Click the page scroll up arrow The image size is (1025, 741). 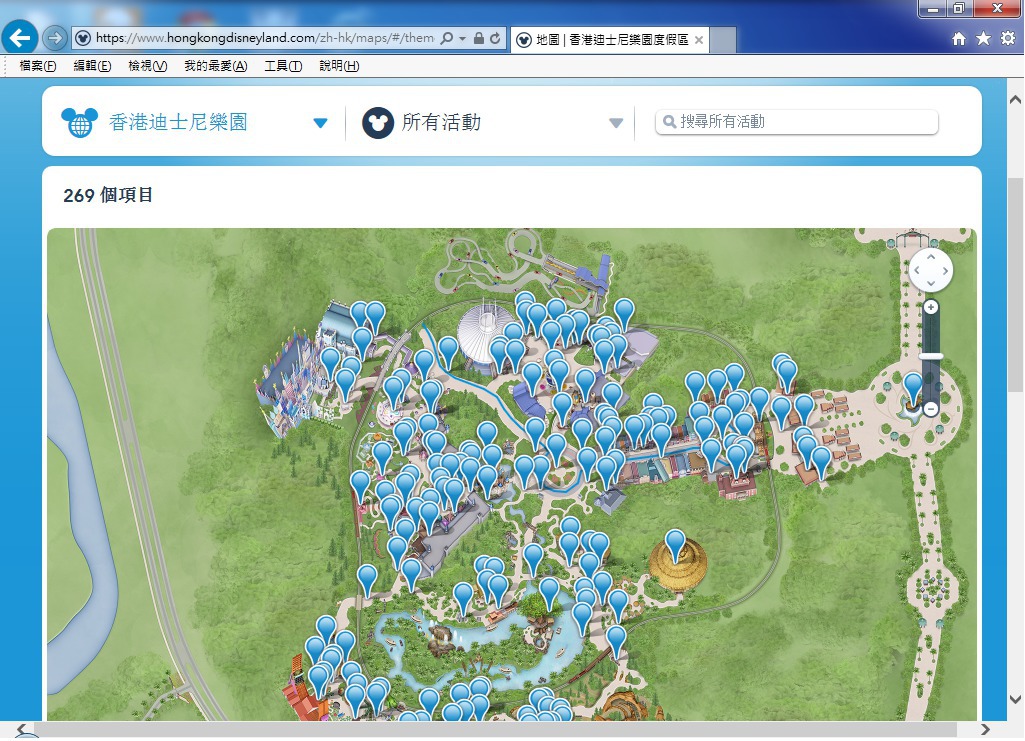1015,100
